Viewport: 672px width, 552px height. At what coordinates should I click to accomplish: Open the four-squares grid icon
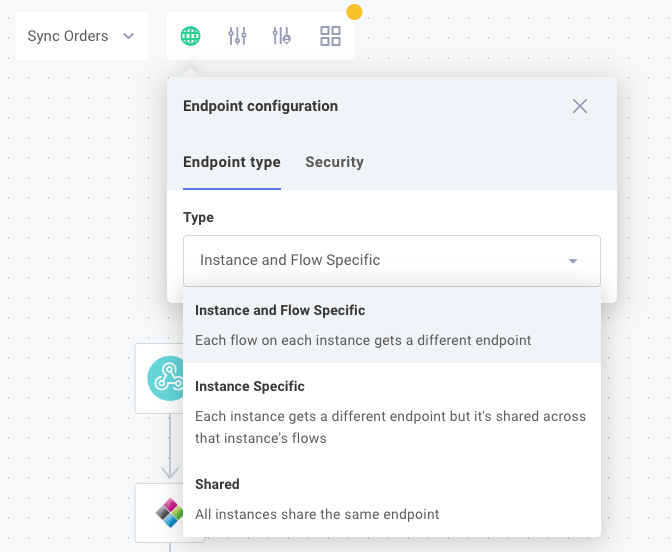click(330, 36)
